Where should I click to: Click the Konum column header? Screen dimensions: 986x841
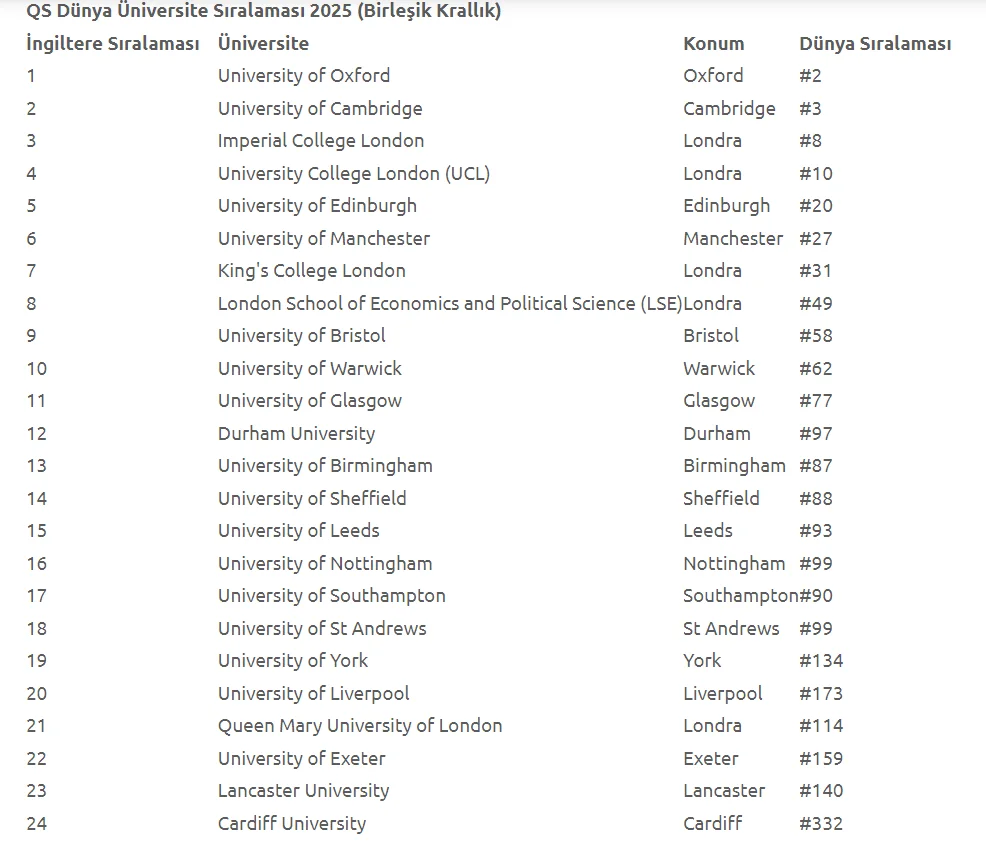[714, 44]
